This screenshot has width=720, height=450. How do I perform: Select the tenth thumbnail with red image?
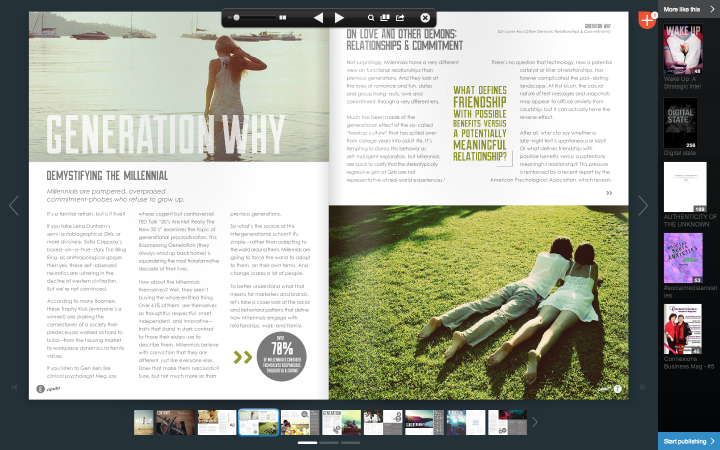pyautogui.click(x=507, y=422)
